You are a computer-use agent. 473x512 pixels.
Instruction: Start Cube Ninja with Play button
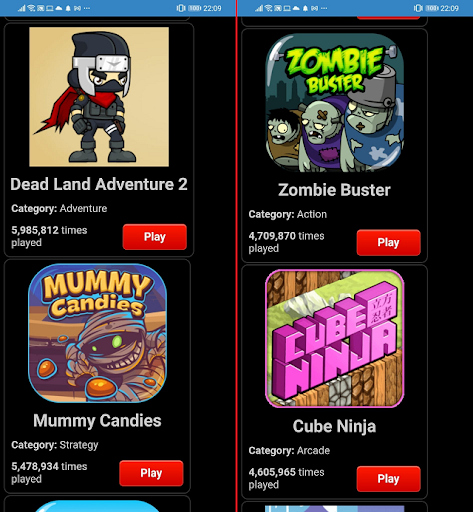coord(388,479)
